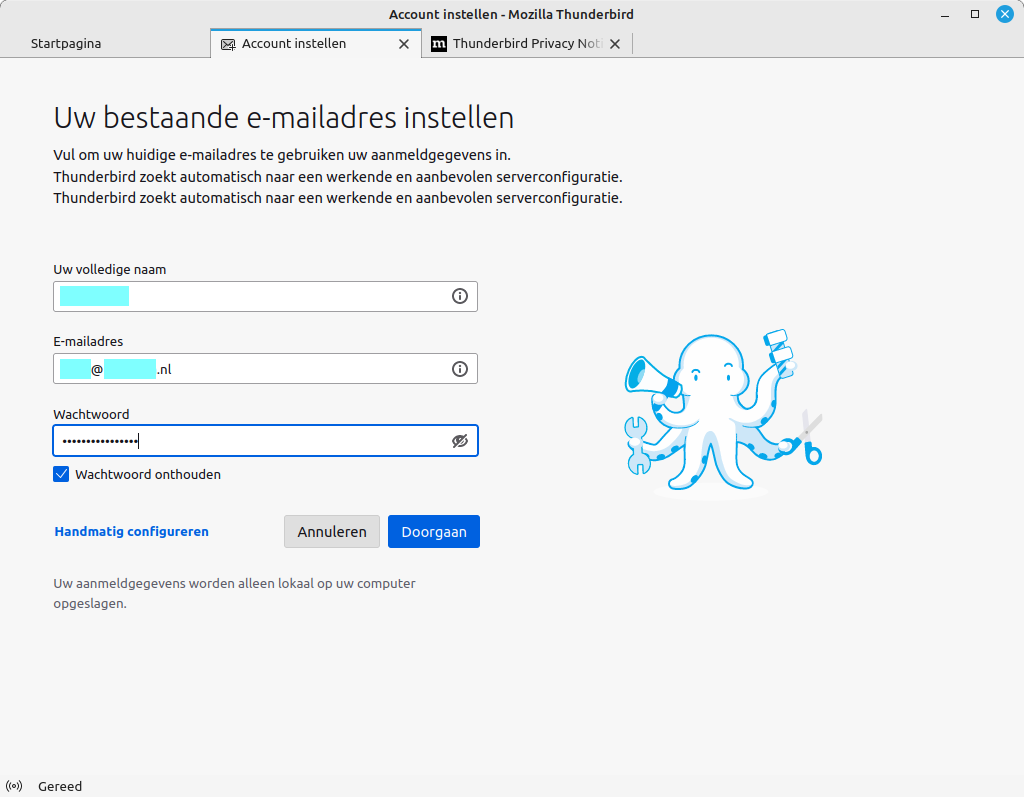
Task: Close the Thunderbird Privacy Notice tab
Action: pos(616,44)
